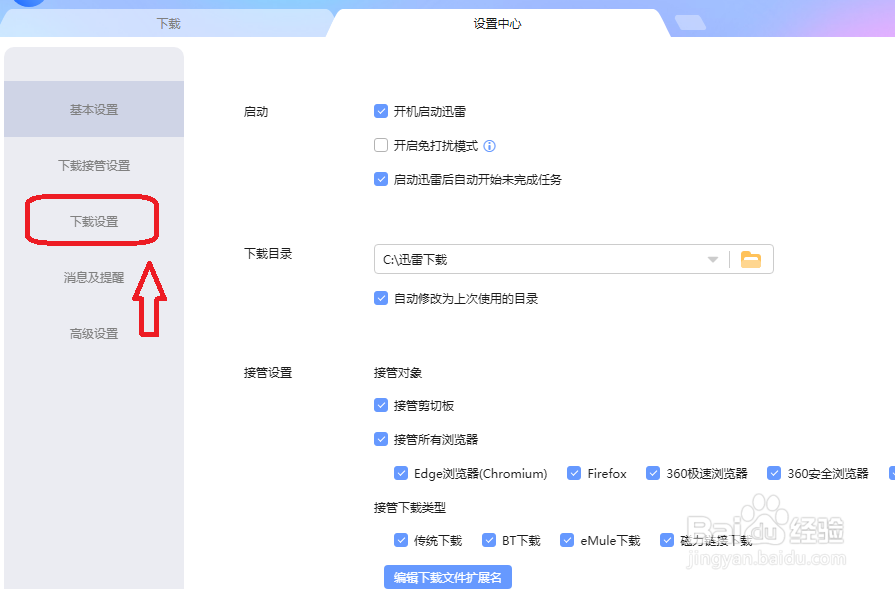
Task: Click 编辑下载文件扩展名 button
Action: [448, 577]
